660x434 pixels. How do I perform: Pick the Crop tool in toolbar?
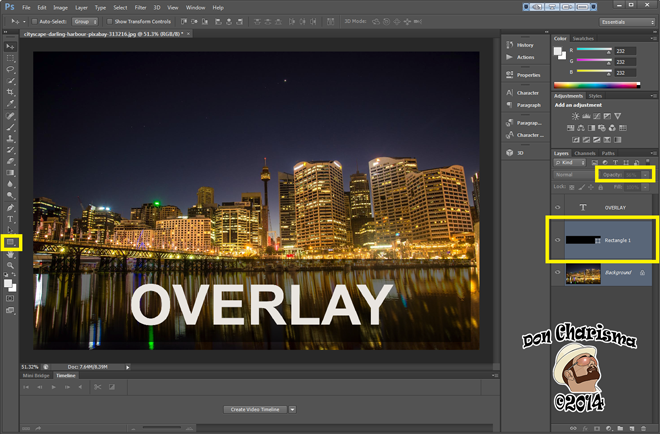pos(11,92)
